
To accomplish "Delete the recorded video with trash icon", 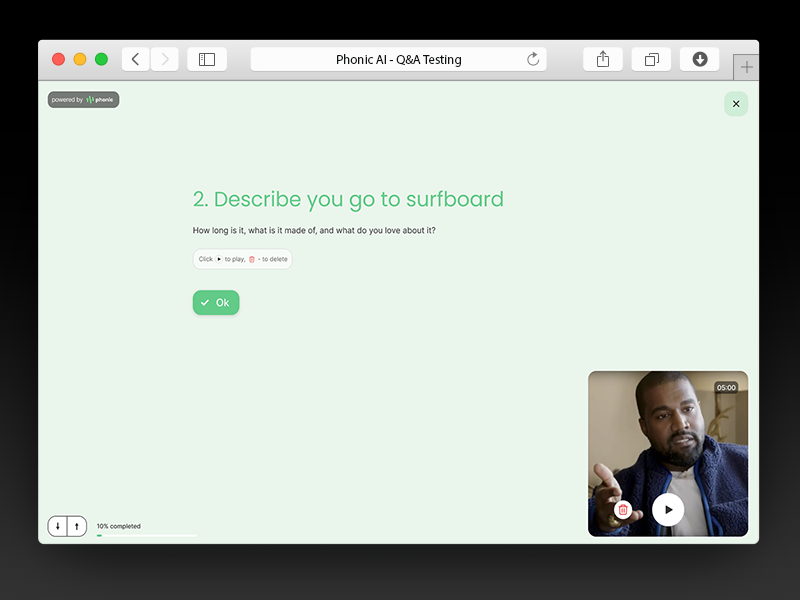I will pyautogui.click(x=623, y=509).
